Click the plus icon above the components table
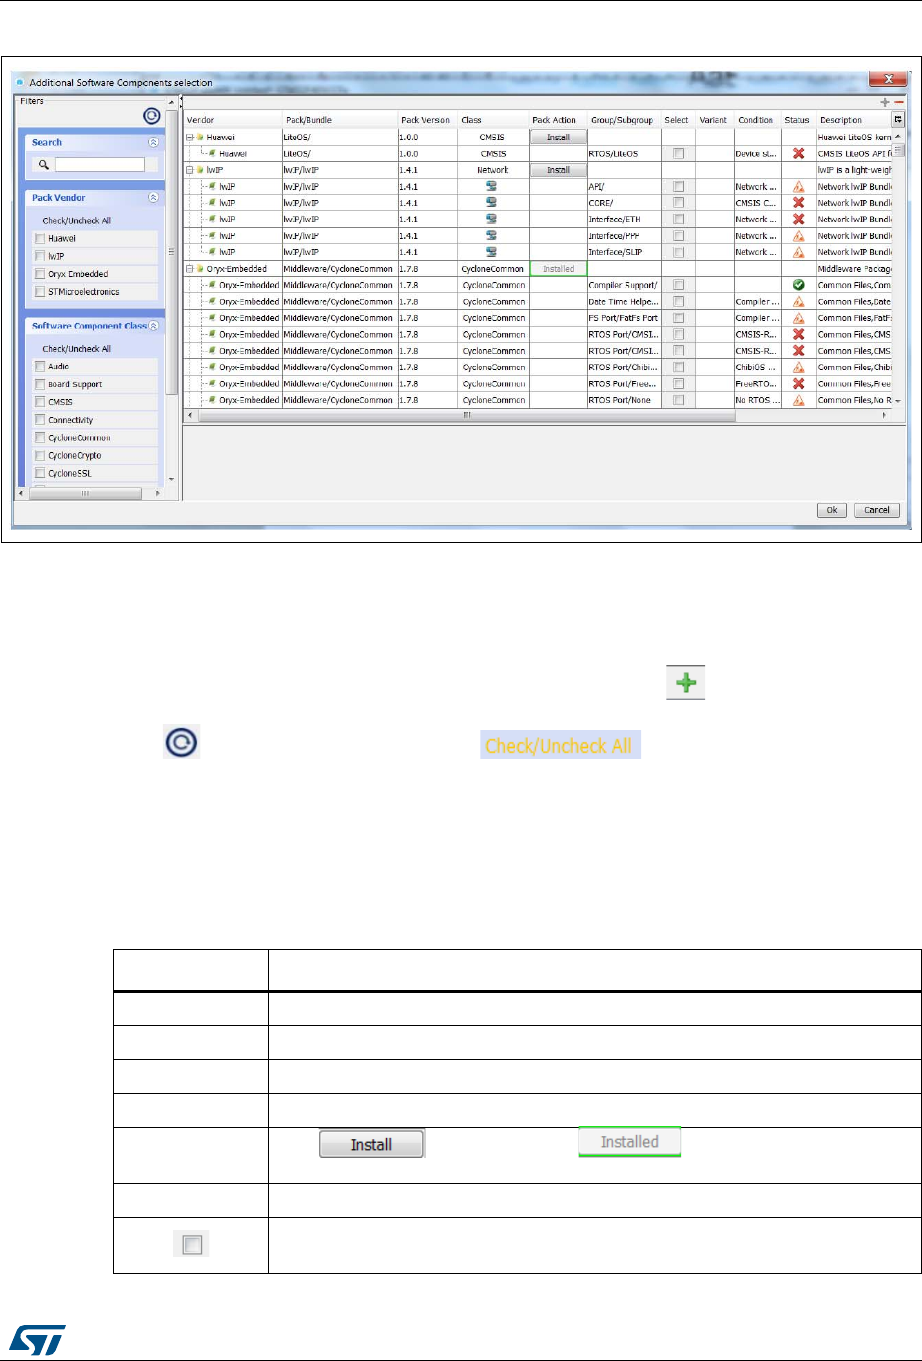This screenshot has width=922, height=1361. point(884,102)
